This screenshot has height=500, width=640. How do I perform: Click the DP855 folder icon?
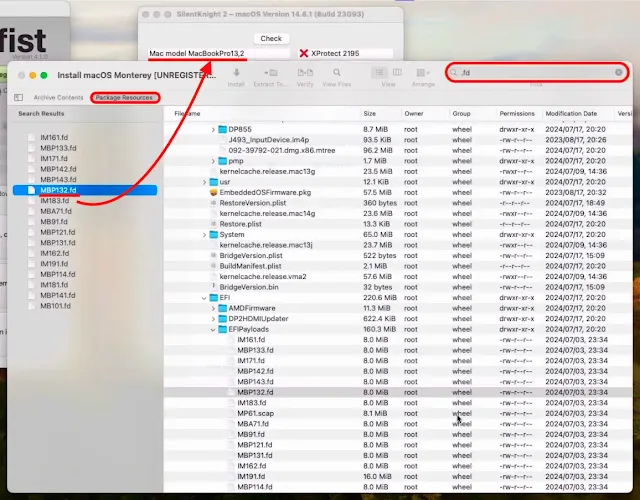click(222, 129)
